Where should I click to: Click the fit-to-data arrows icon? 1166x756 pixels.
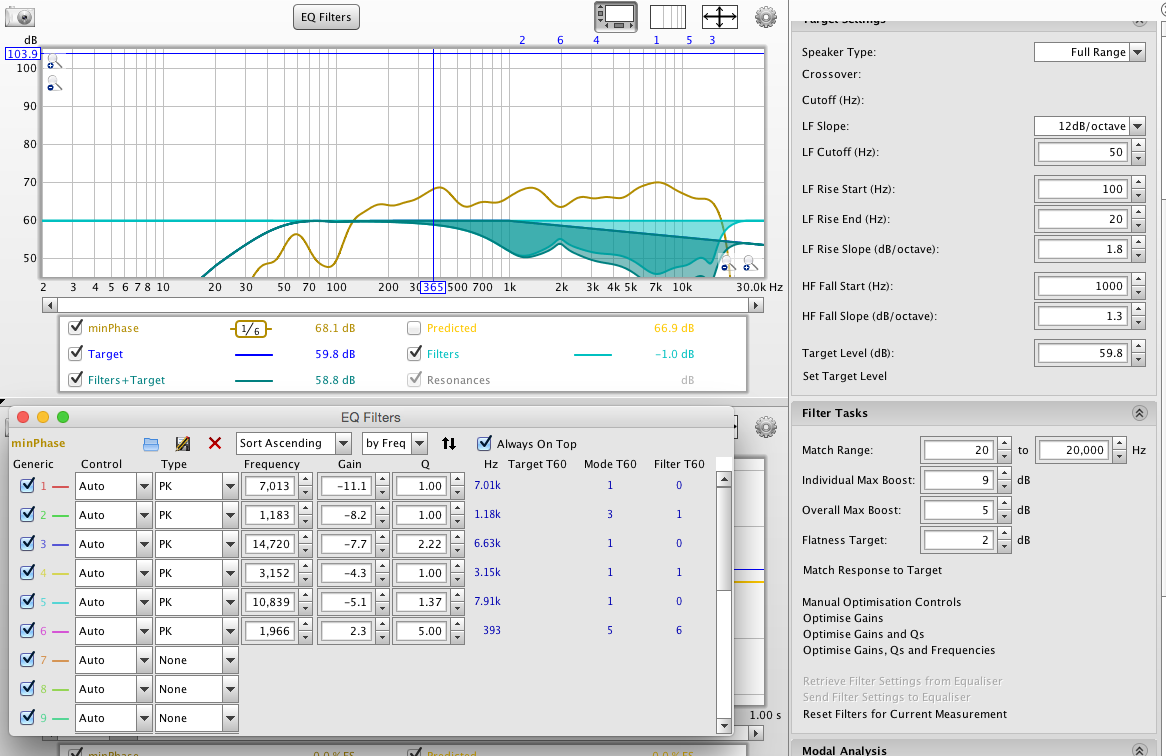pos(720,16)
